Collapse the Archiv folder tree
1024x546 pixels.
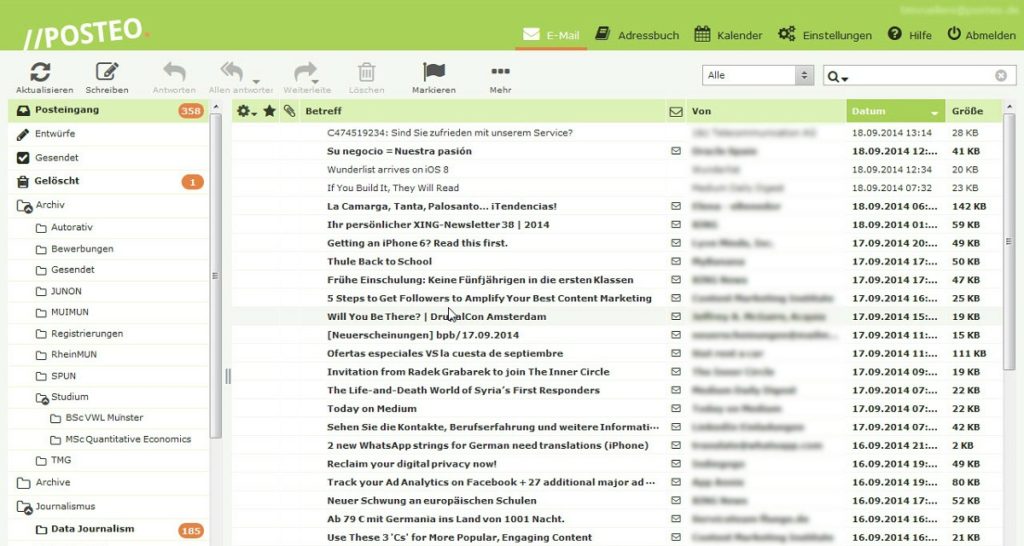coord(24,206)
